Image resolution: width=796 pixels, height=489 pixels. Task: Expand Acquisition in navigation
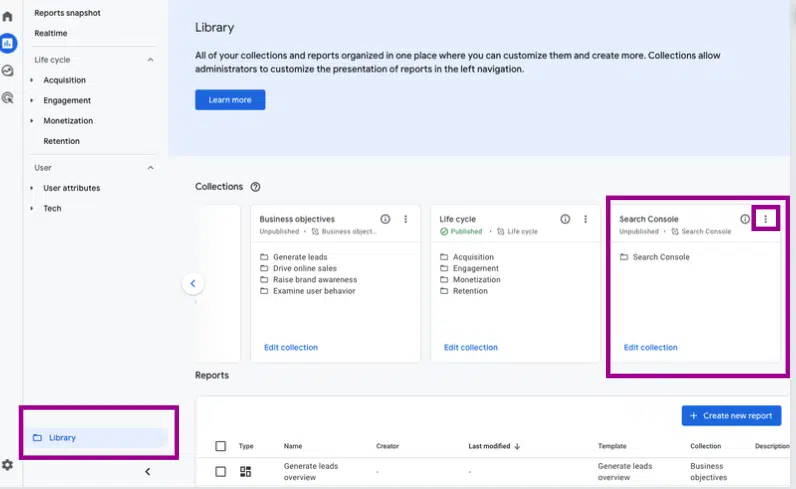tap(31, 80)
